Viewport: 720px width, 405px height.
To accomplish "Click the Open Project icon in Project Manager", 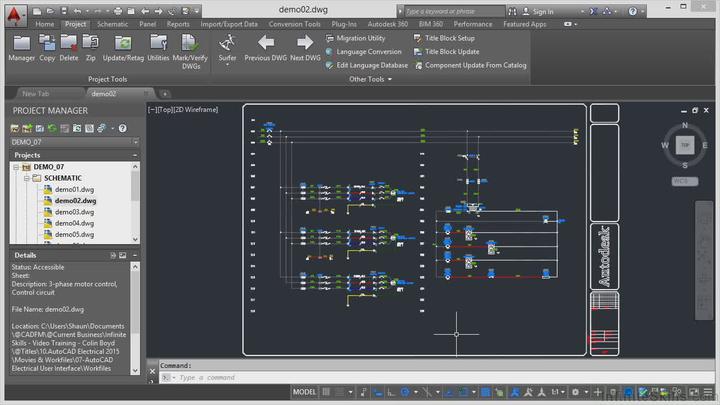I will tap(15, 128).
